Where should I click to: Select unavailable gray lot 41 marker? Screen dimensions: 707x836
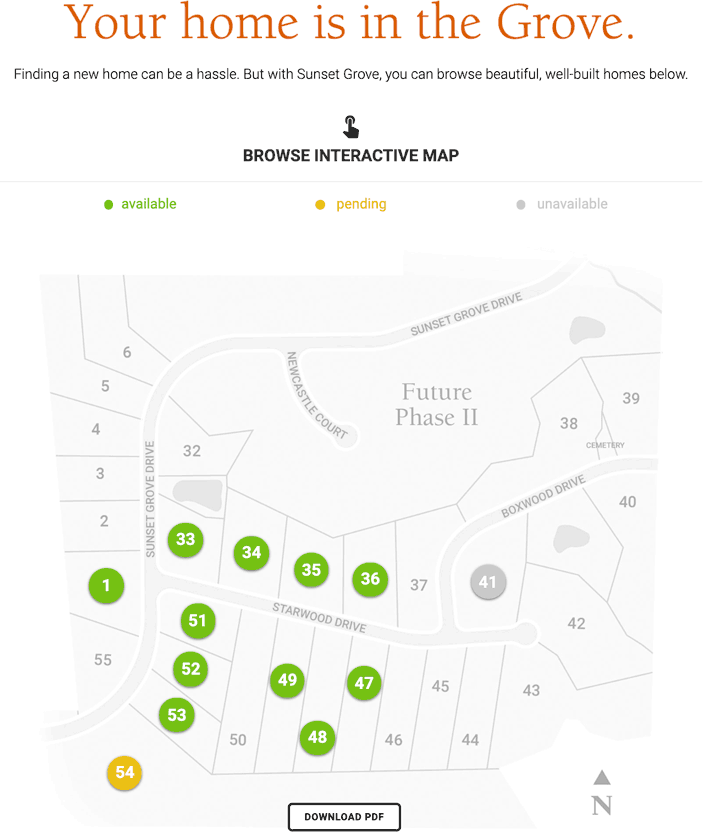pyautogui.click(x=487, y=582)
